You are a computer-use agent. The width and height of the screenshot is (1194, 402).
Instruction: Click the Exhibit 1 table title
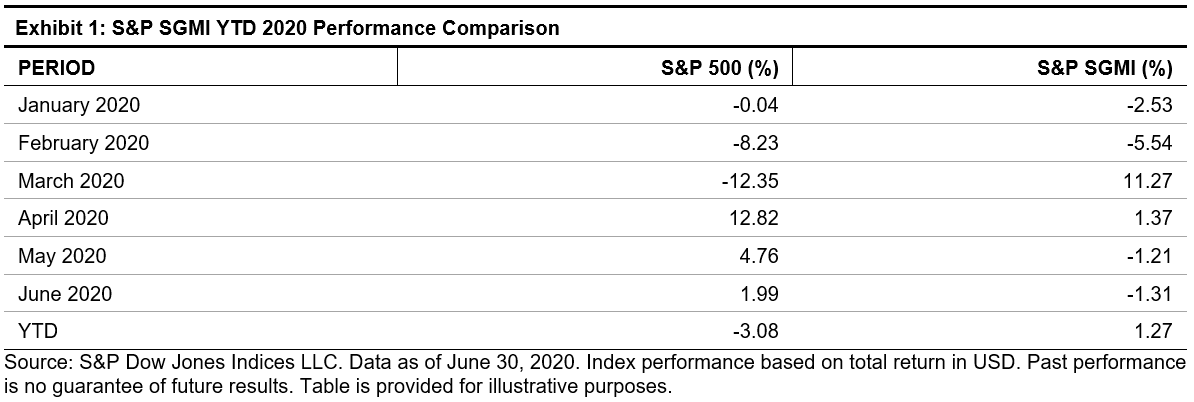[x=285, y=29]
